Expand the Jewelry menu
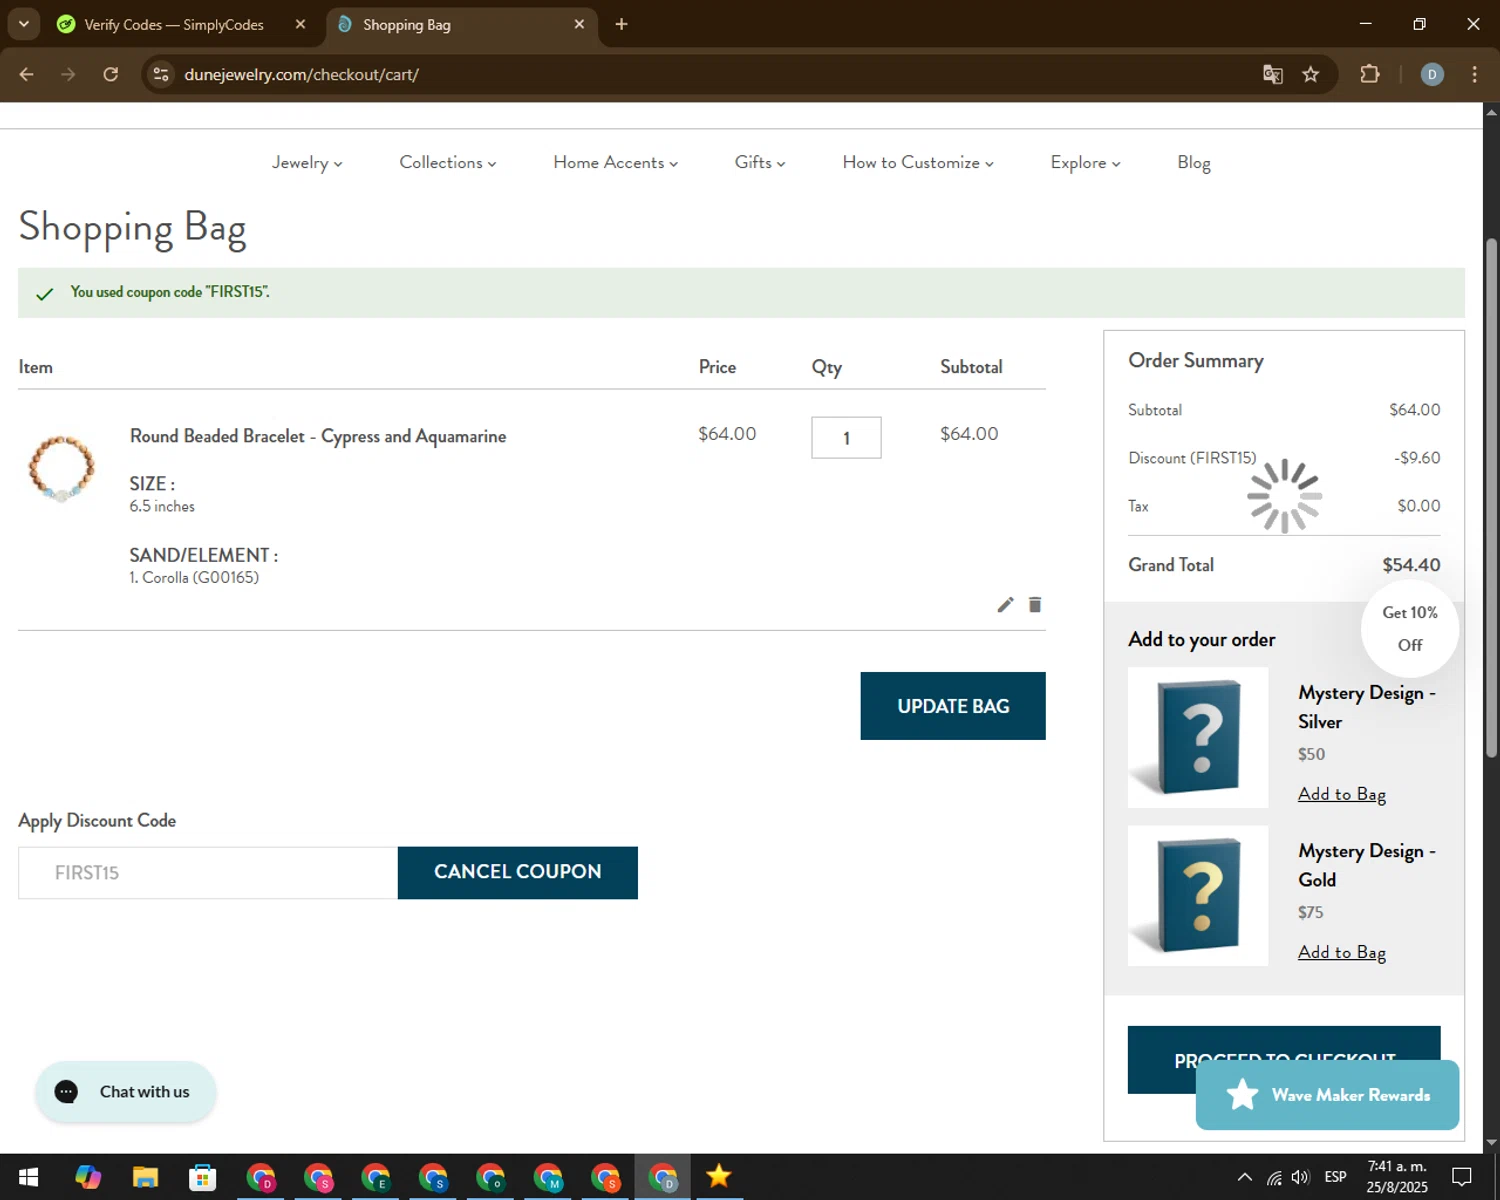 [x=307, y=162]
